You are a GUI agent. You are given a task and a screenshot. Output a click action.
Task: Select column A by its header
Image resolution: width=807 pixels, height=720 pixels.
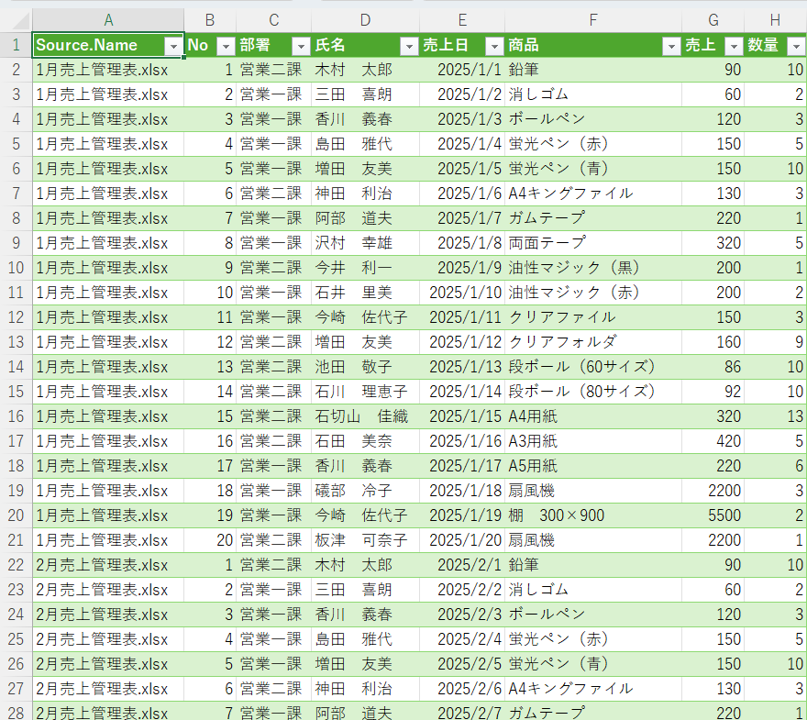point(108,21)
